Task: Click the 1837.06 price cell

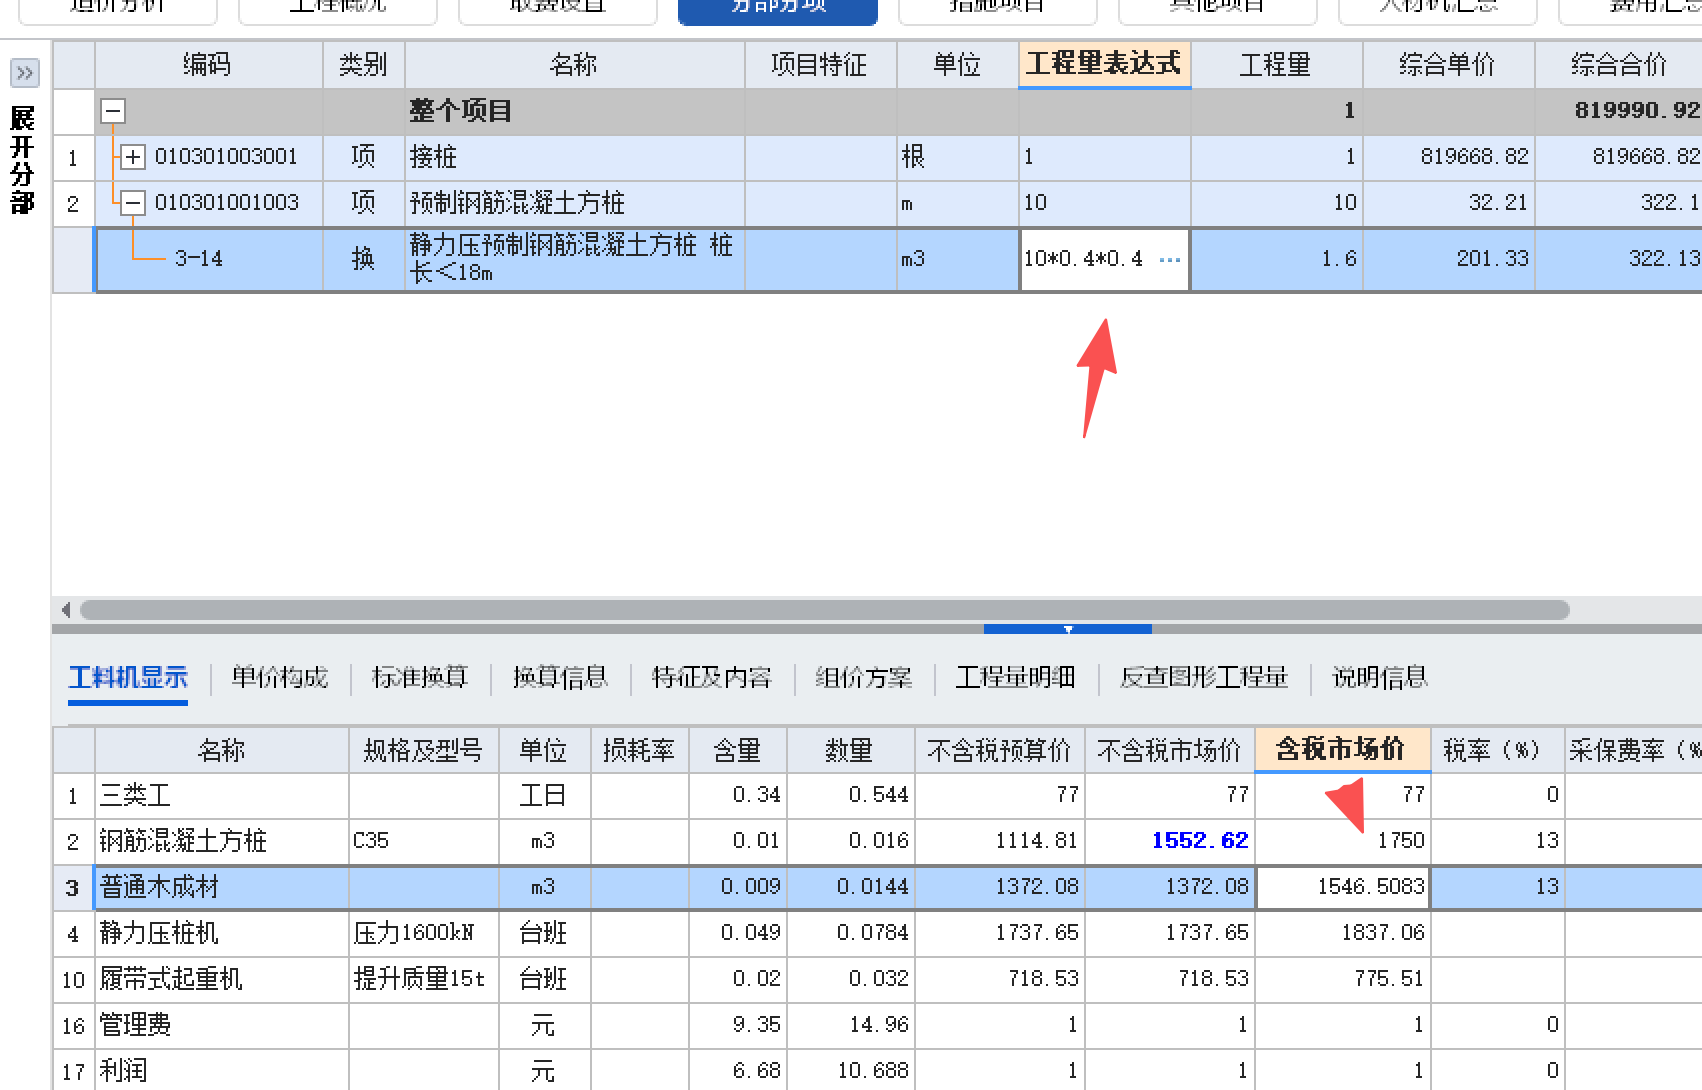Action: (x=1342, y=934)
